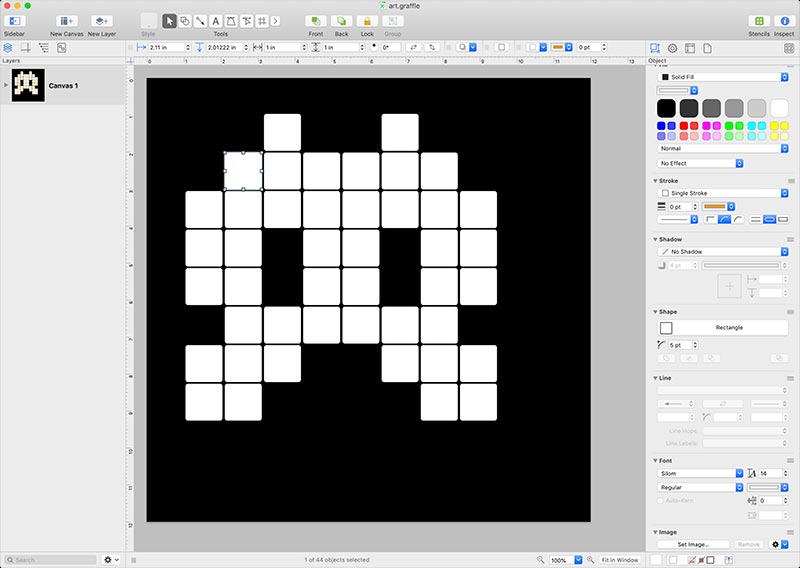The image size is (800, 568).
Task: Open the Silom font family dropdown
Action: click(700, 474)
